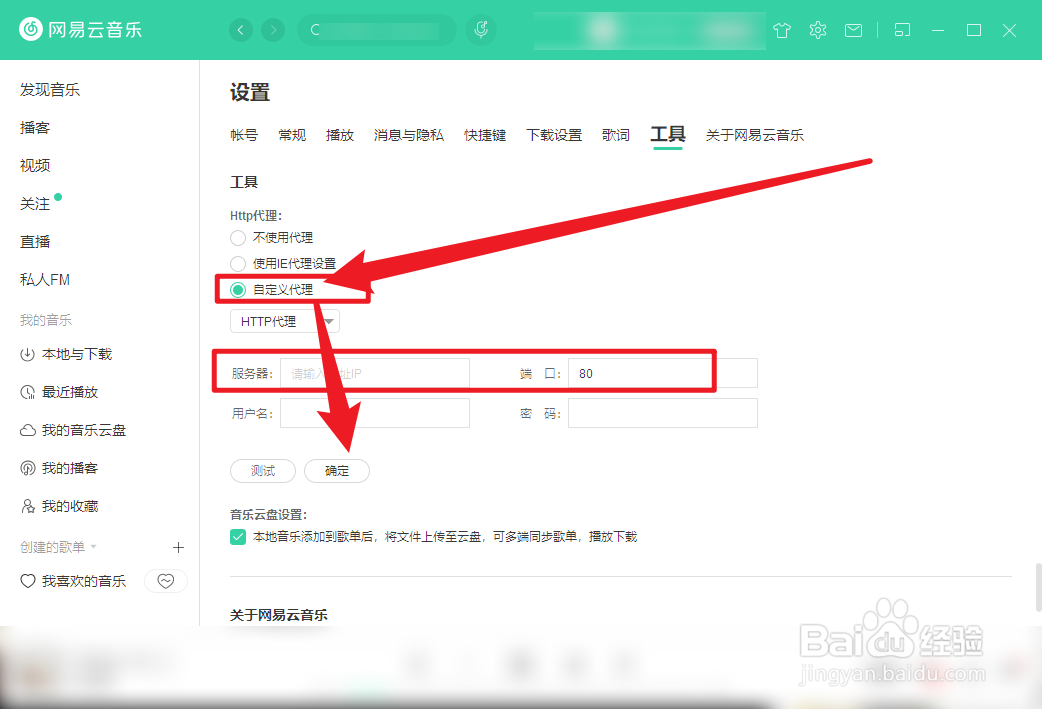Image resolution: width=1042 pixels, height=709 pixels.
Task: Click the 我的播客 podcast icon
Action: click(x=27, y=468)
